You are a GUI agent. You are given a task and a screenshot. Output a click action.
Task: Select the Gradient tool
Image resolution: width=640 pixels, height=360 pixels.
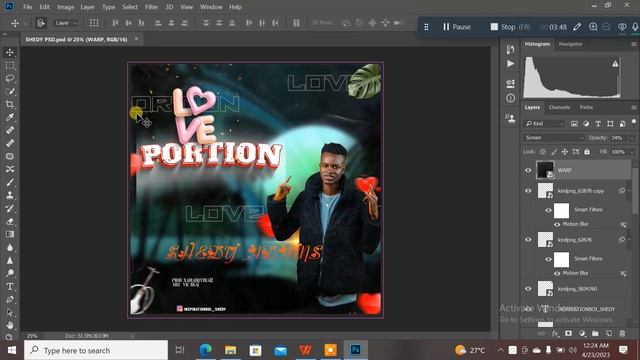tap(10, 234)
